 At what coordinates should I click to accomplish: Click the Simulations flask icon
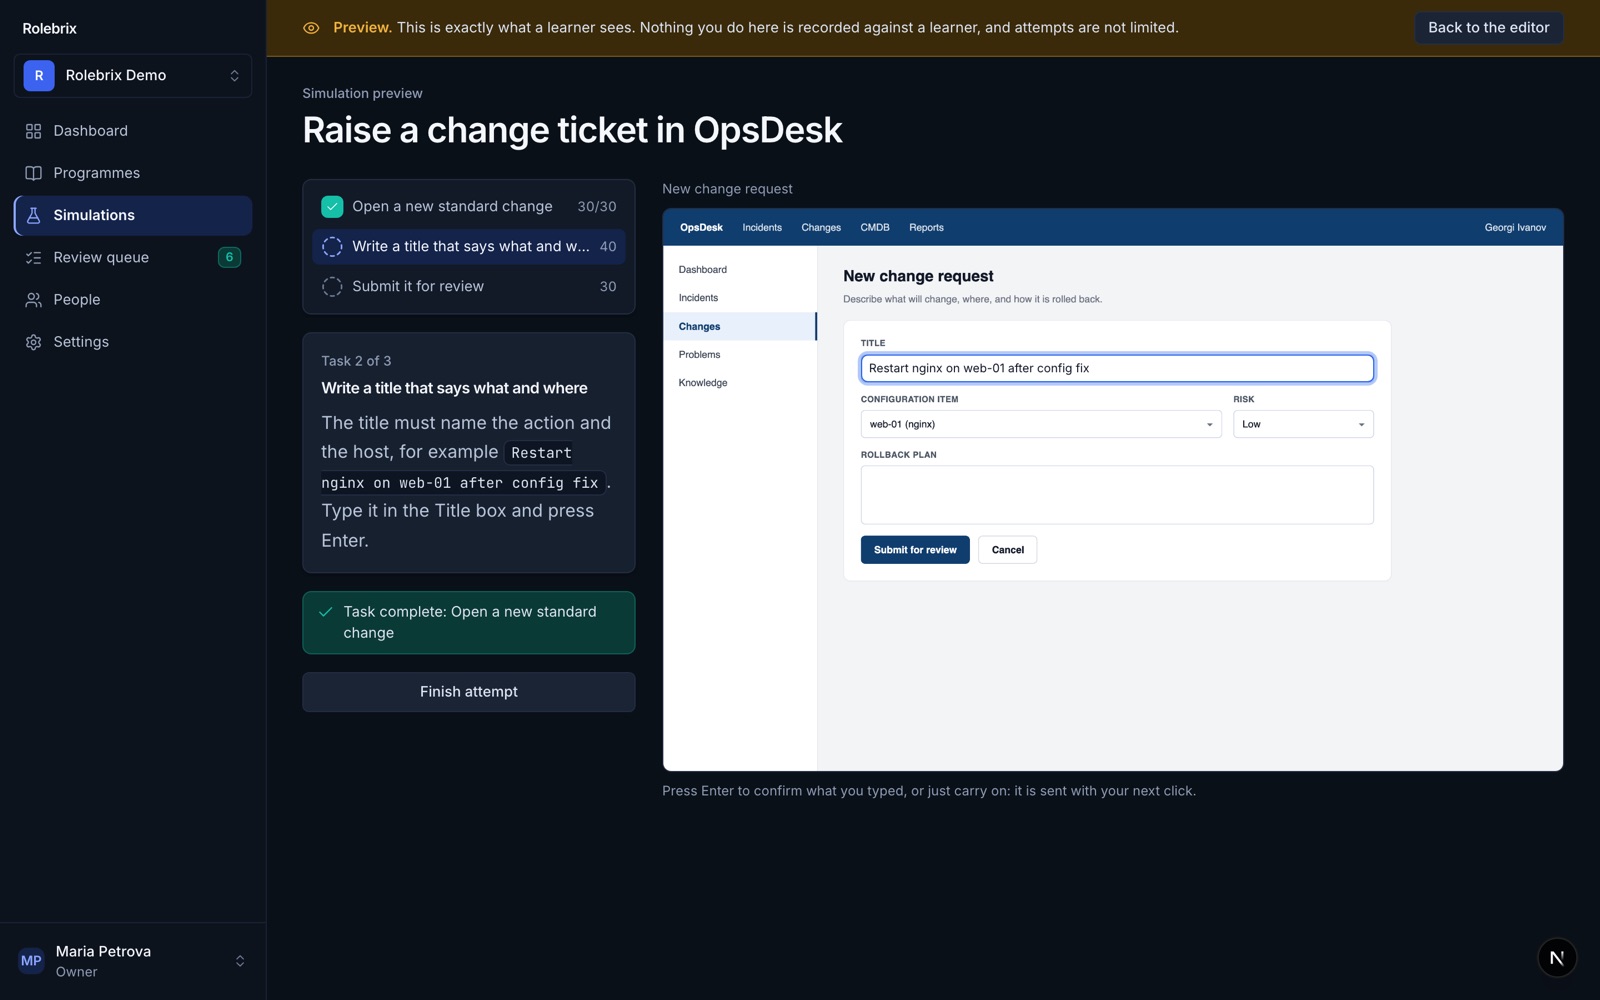[33, 215]
